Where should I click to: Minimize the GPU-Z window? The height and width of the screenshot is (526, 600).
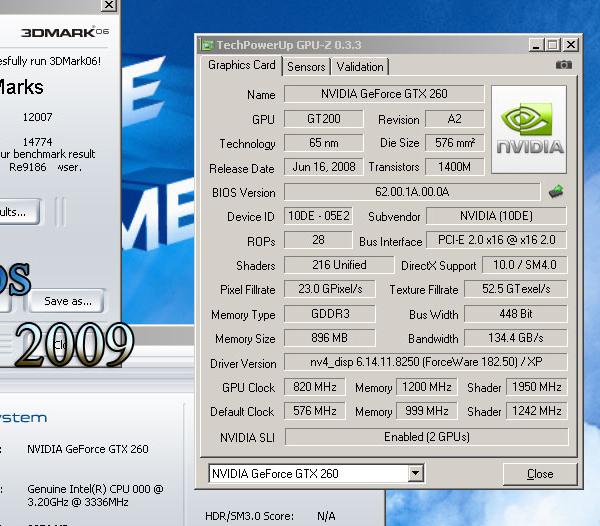(536, 45)
